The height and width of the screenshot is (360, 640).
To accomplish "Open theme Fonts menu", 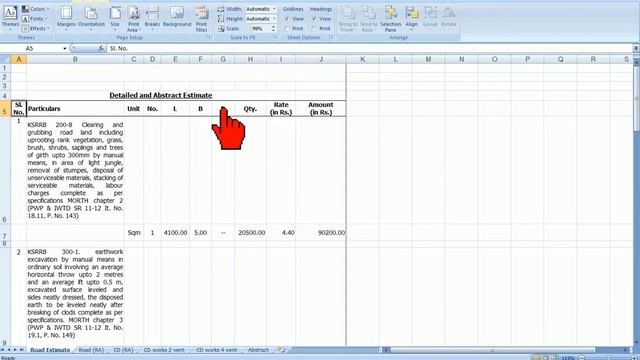I will (x=35, y=19).
